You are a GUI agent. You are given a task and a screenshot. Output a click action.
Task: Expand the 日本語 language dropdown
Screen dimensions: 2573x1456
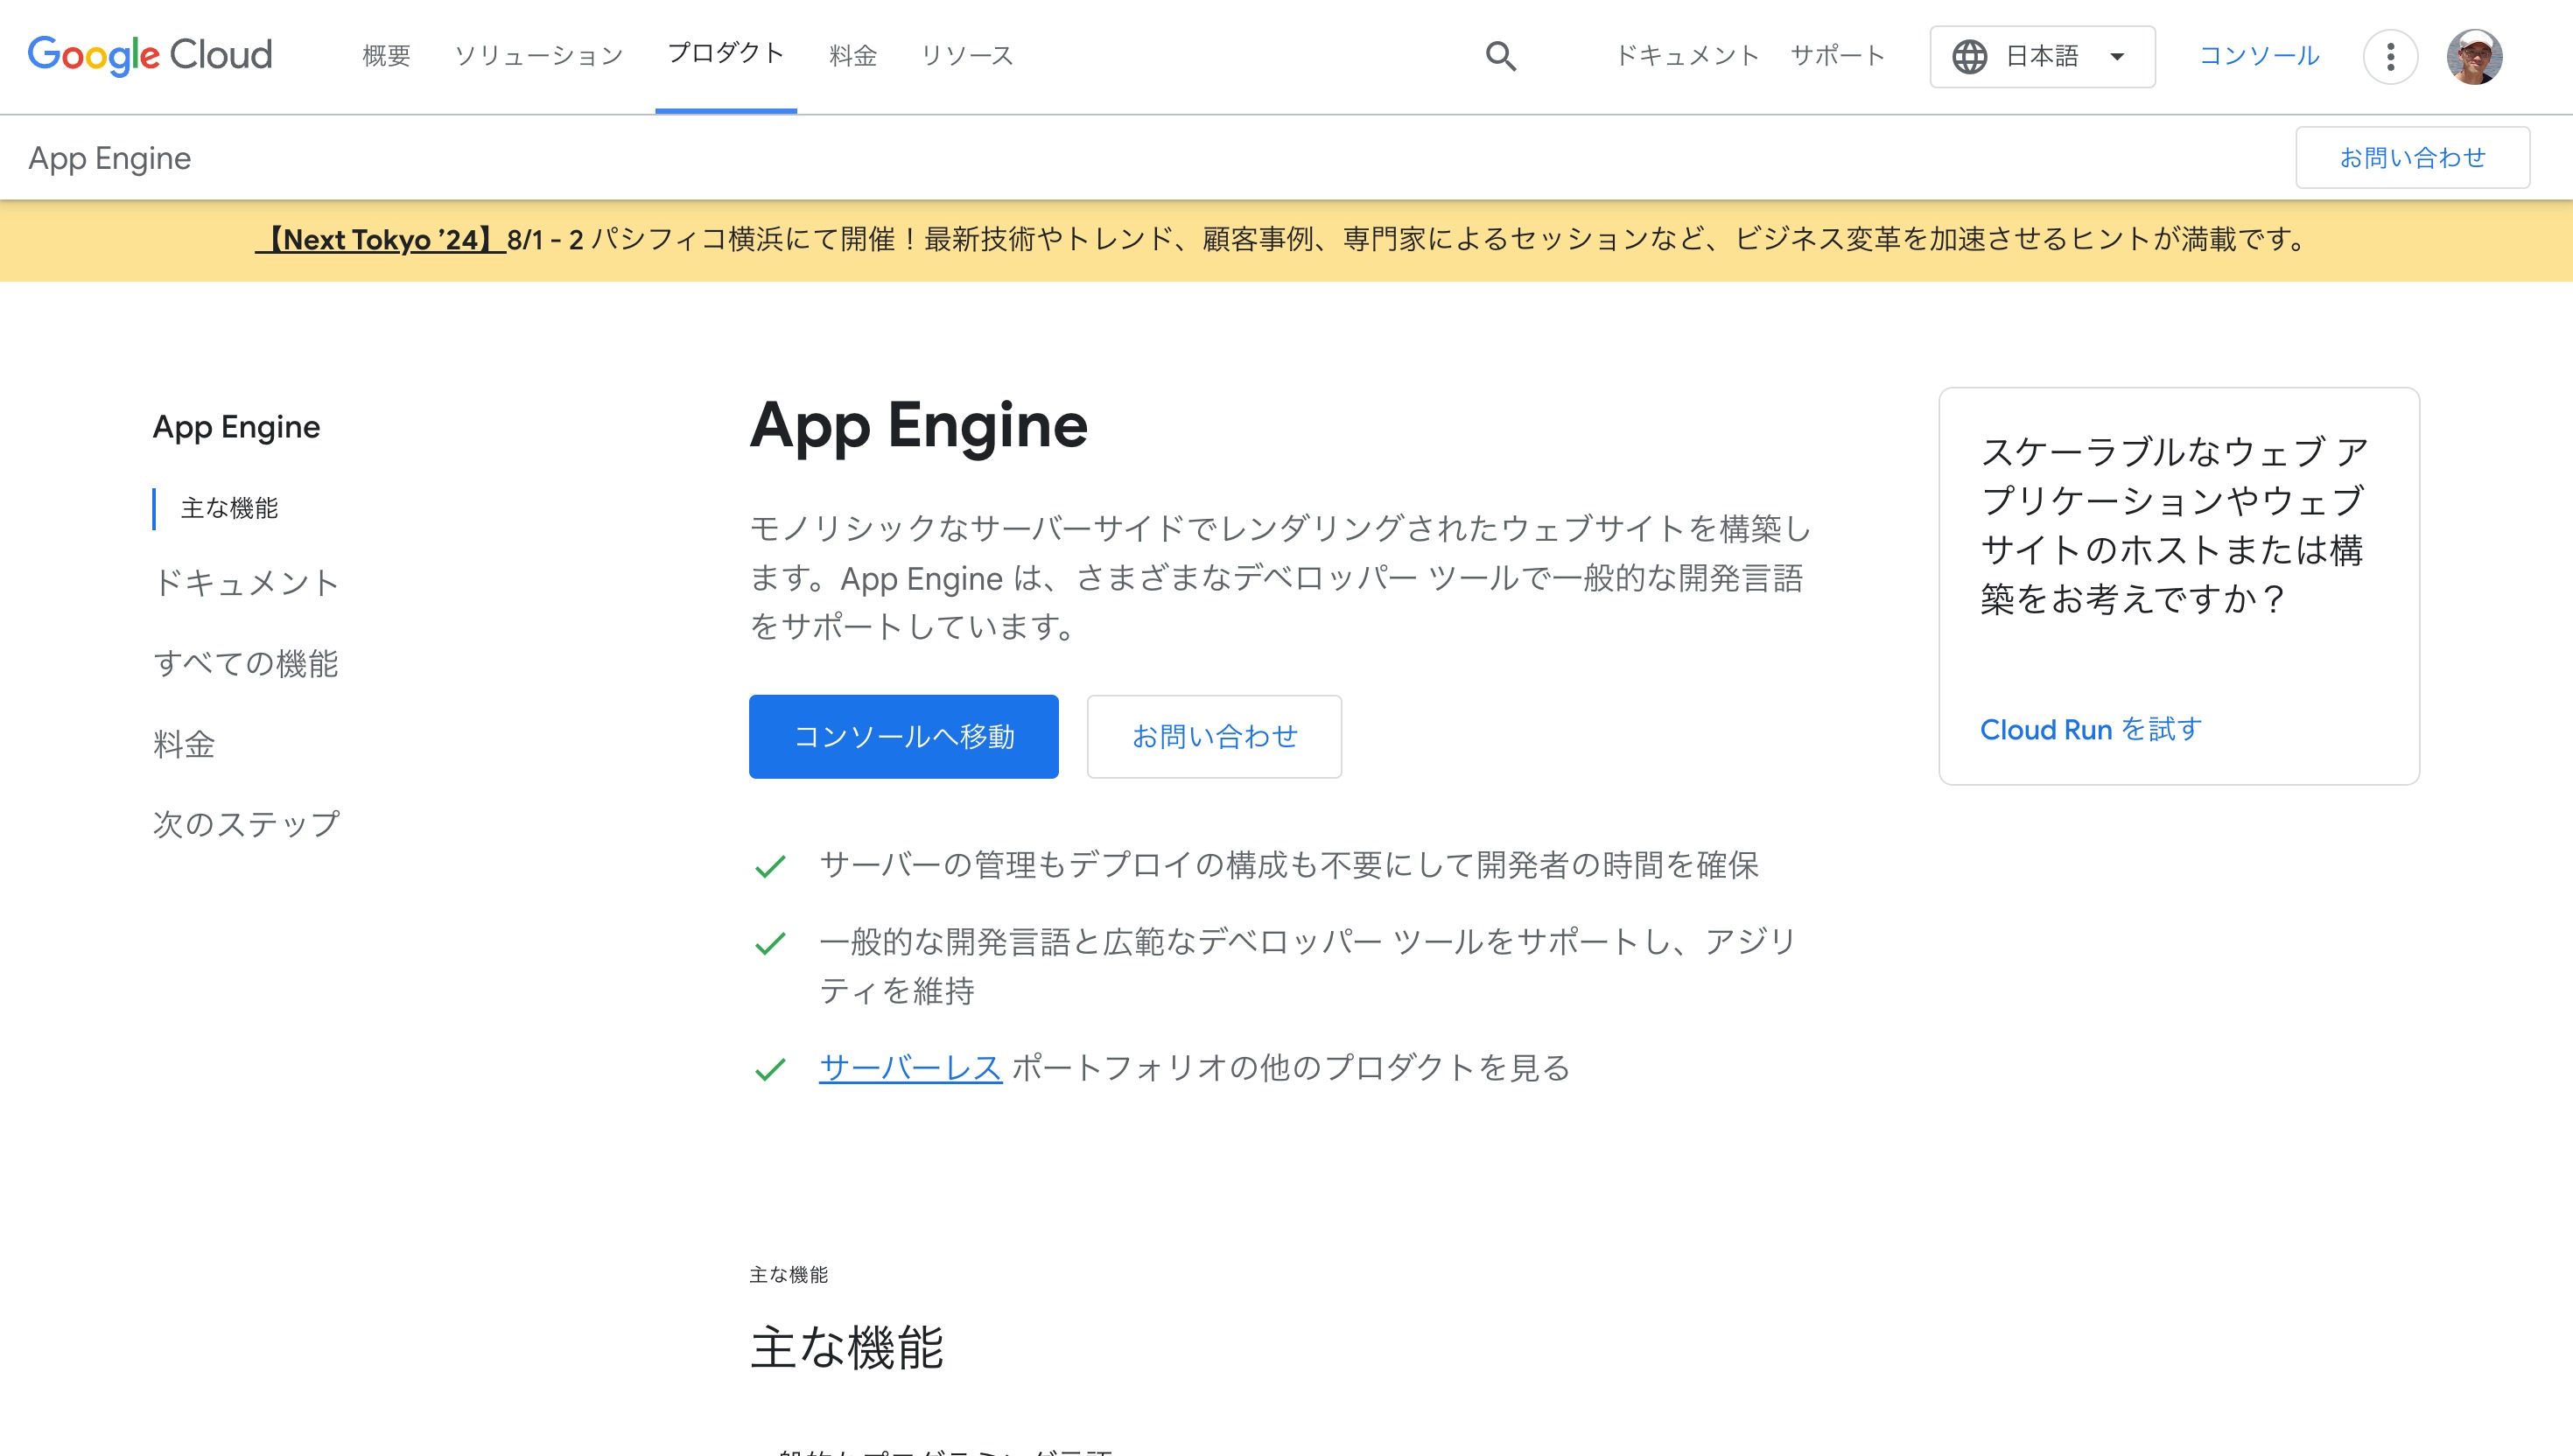2042,56
